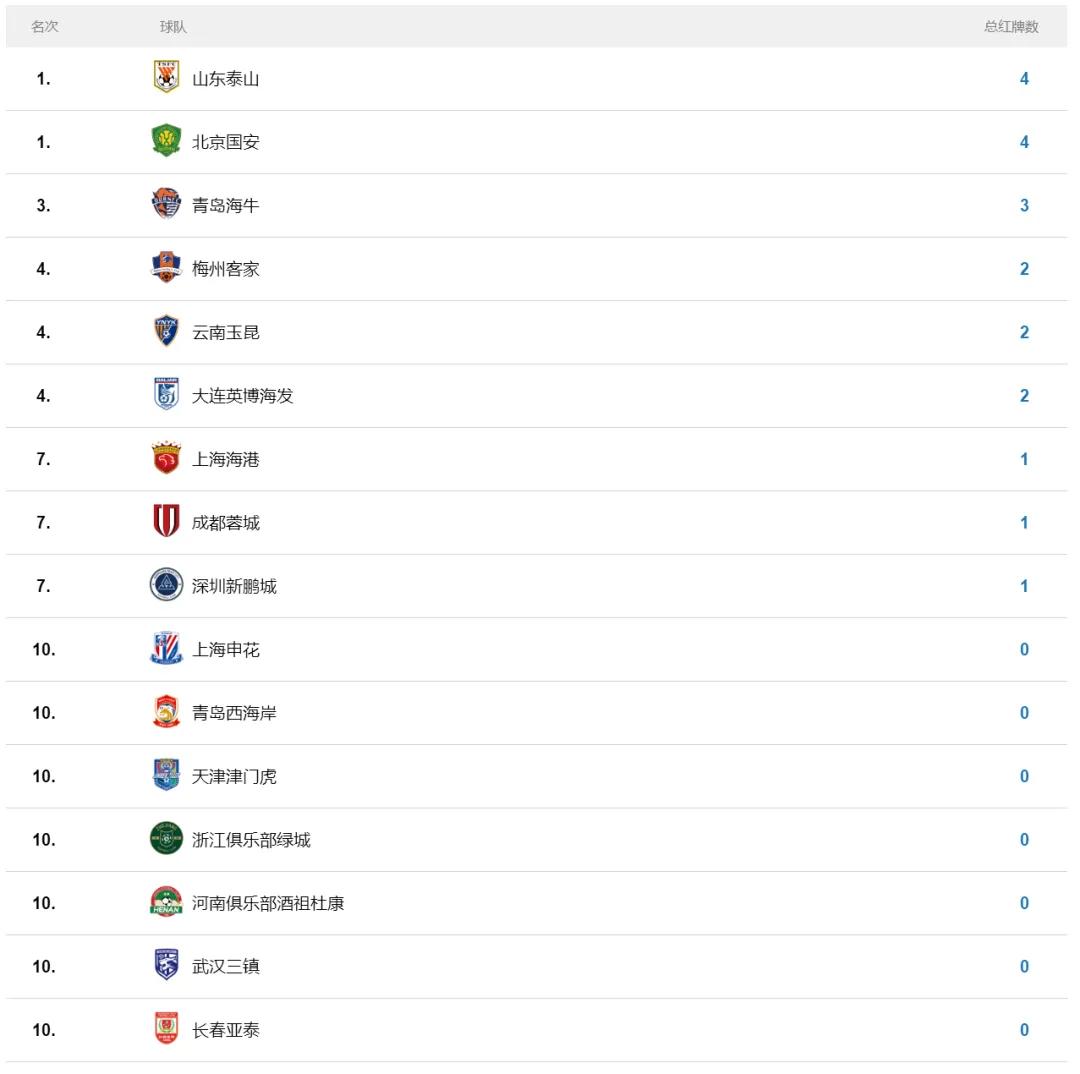This screenshot has height=1074, width=1080.
Task: Click the 山东泰山 team crest icon
Action: (x=166, y=78)
